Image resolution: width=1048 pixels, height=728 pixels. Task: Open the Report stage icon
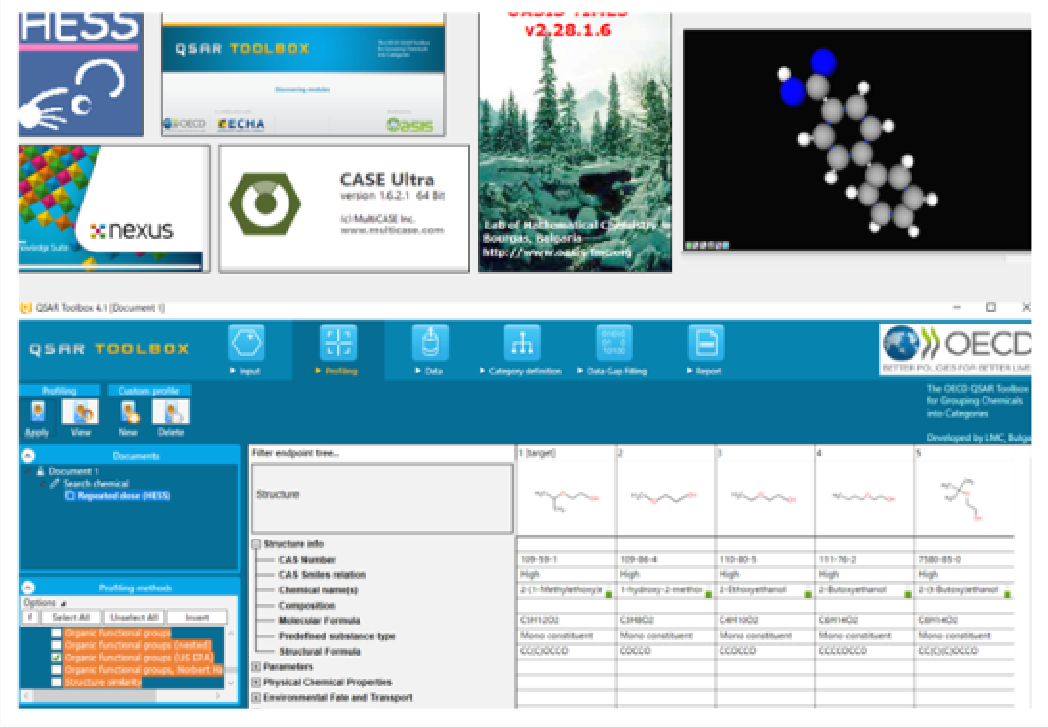pos(706,343)
